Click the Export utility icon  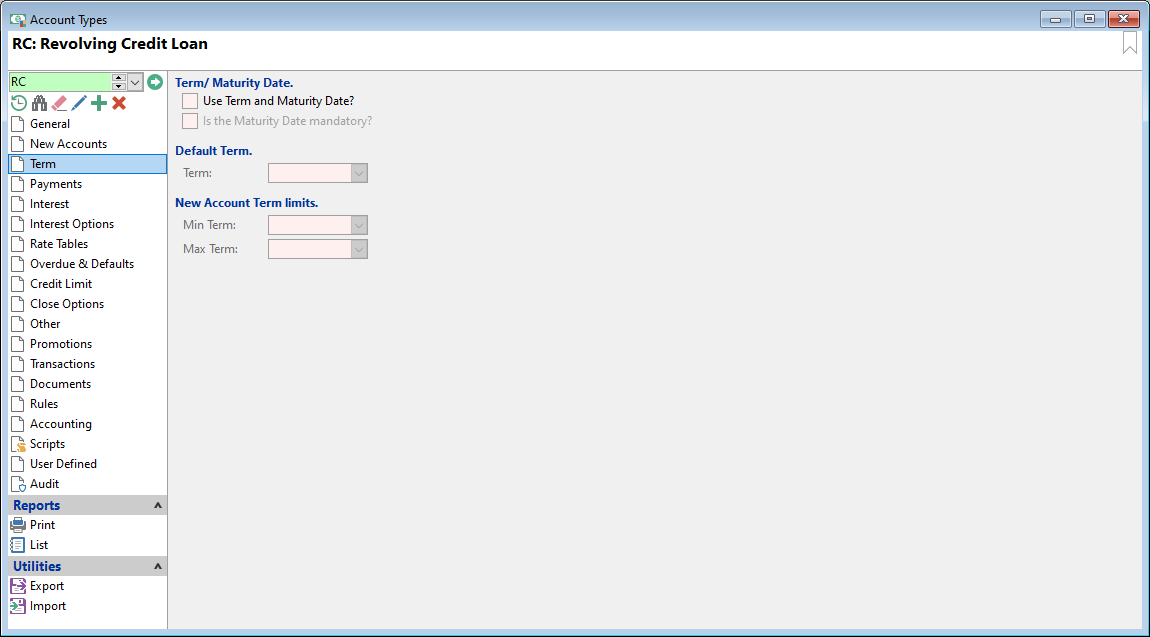pos(18,586)
